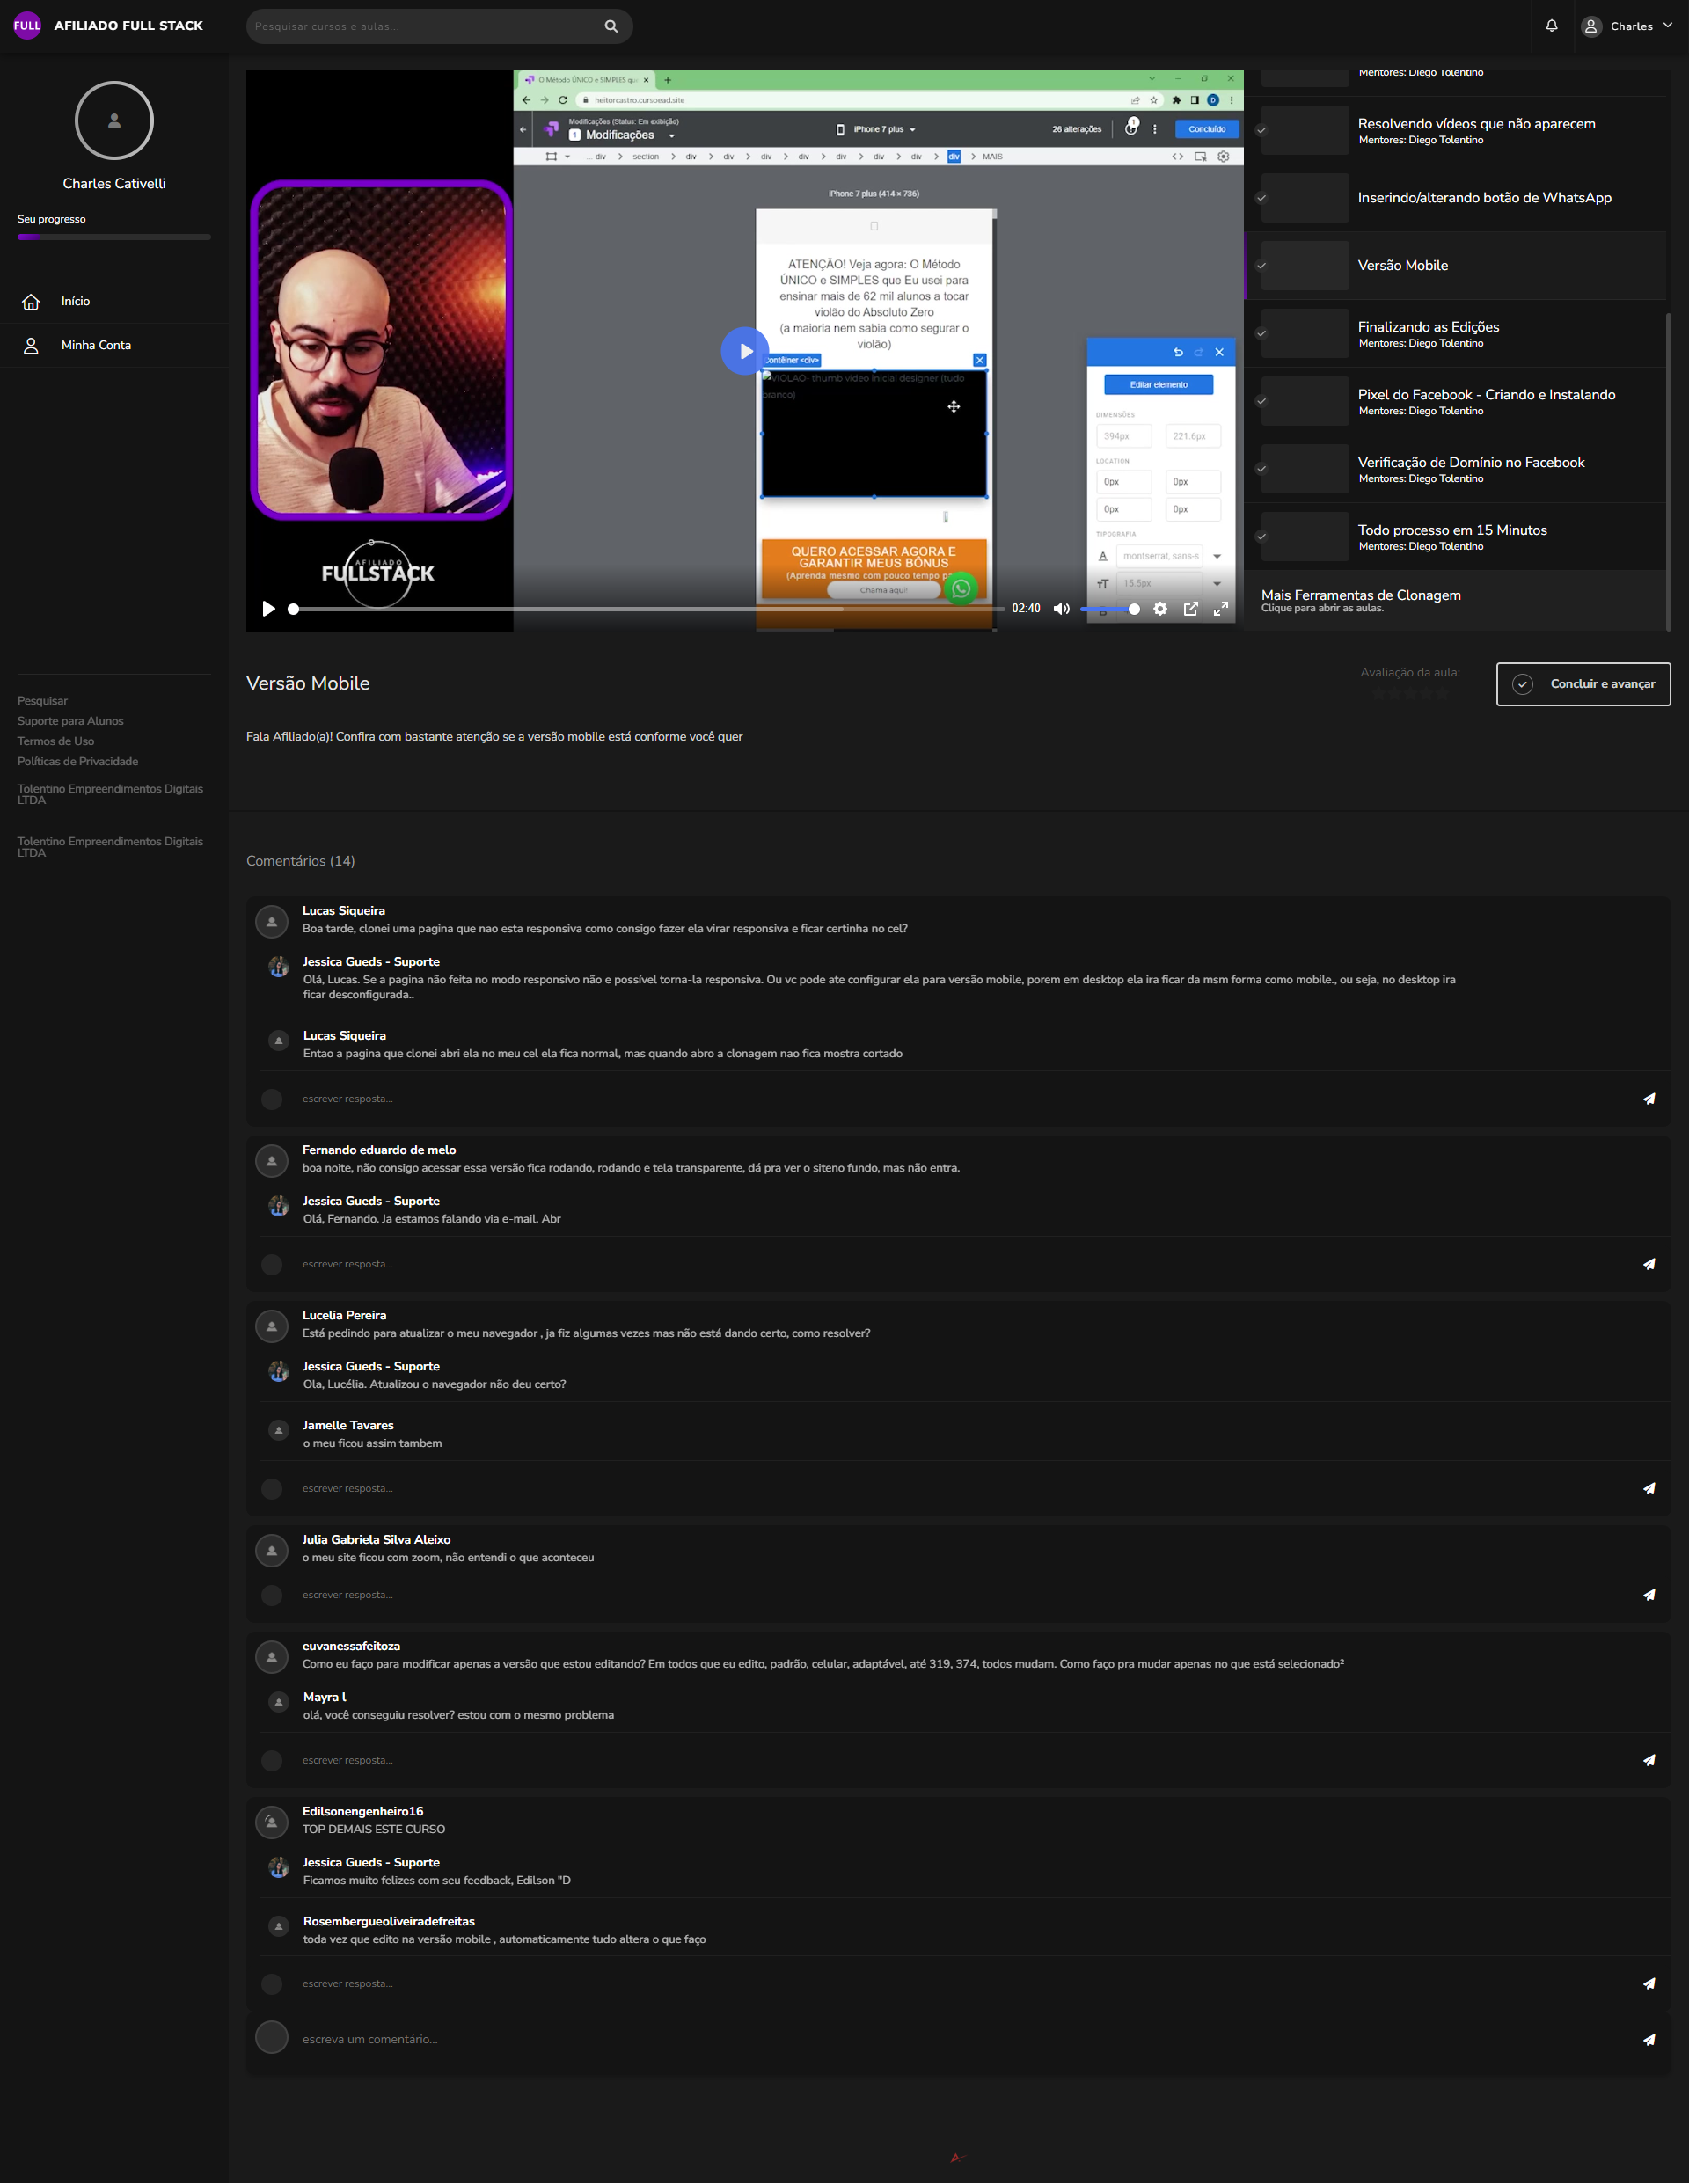Mark Todo processo em 15 Minutos complete

click(1261, 537)
